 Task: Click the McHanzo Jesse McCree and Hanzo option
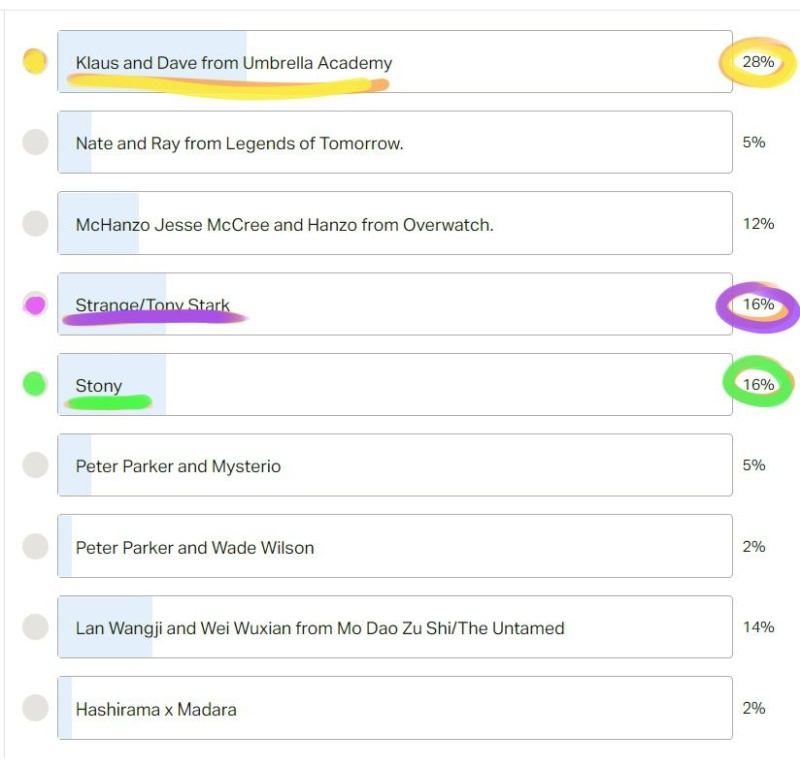[x=395, y=224]
